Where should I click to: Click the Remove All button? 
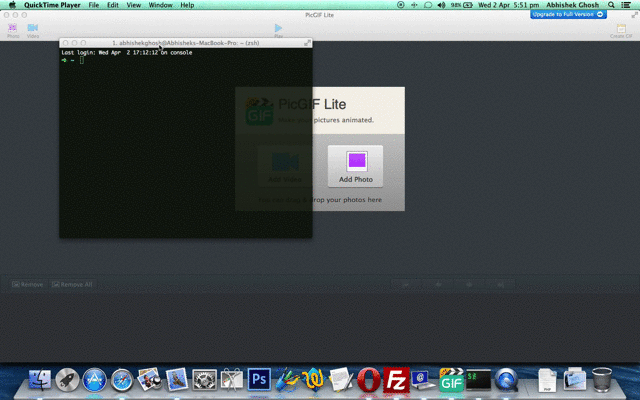click(72, 284)
